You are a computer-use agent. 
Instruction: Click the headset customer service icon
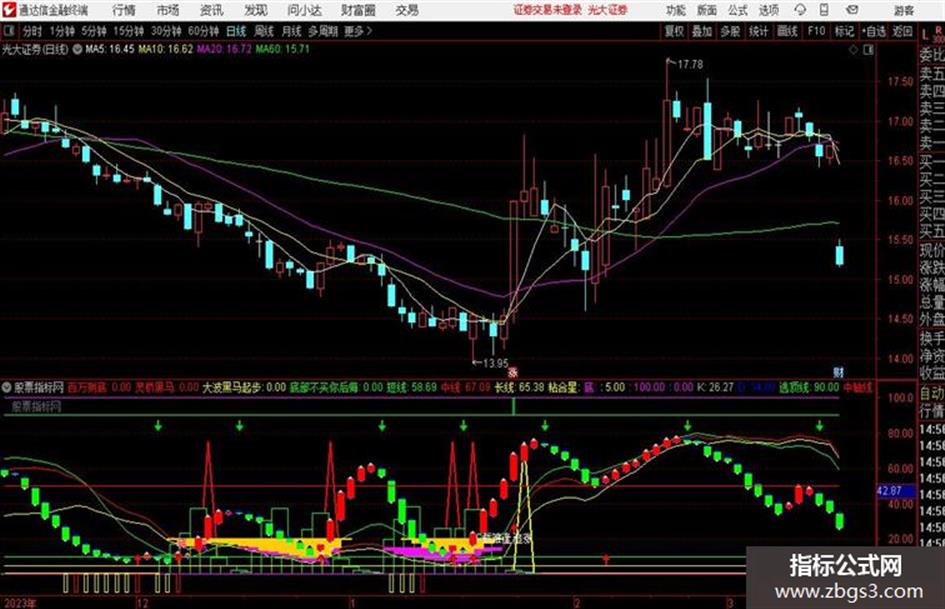tap(800, 10)
